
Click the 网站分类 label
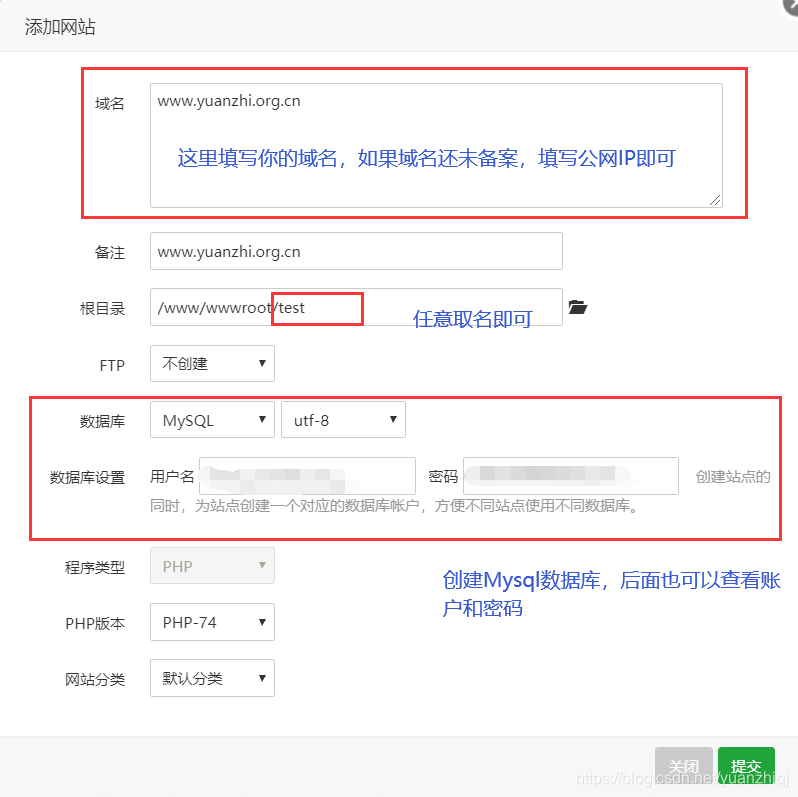pos(95,679)
